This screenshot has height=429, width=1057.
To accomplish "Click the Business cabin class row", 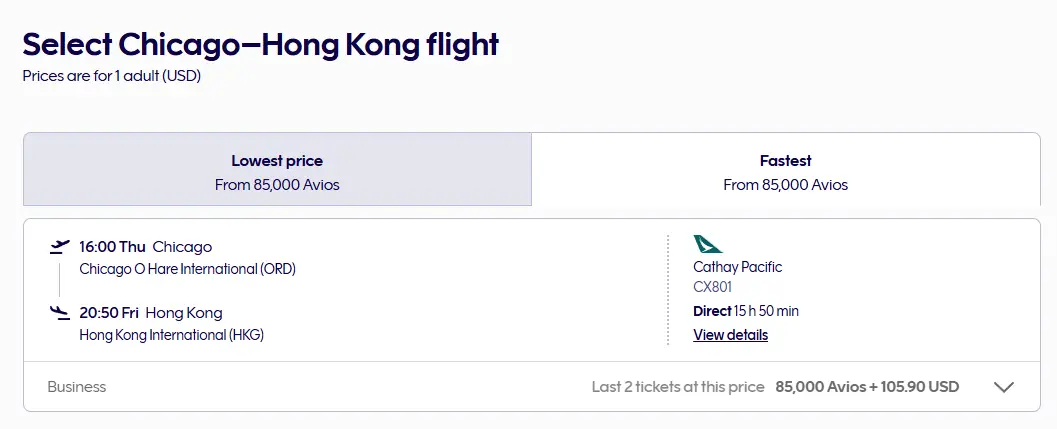I will [x=532, y=387].
